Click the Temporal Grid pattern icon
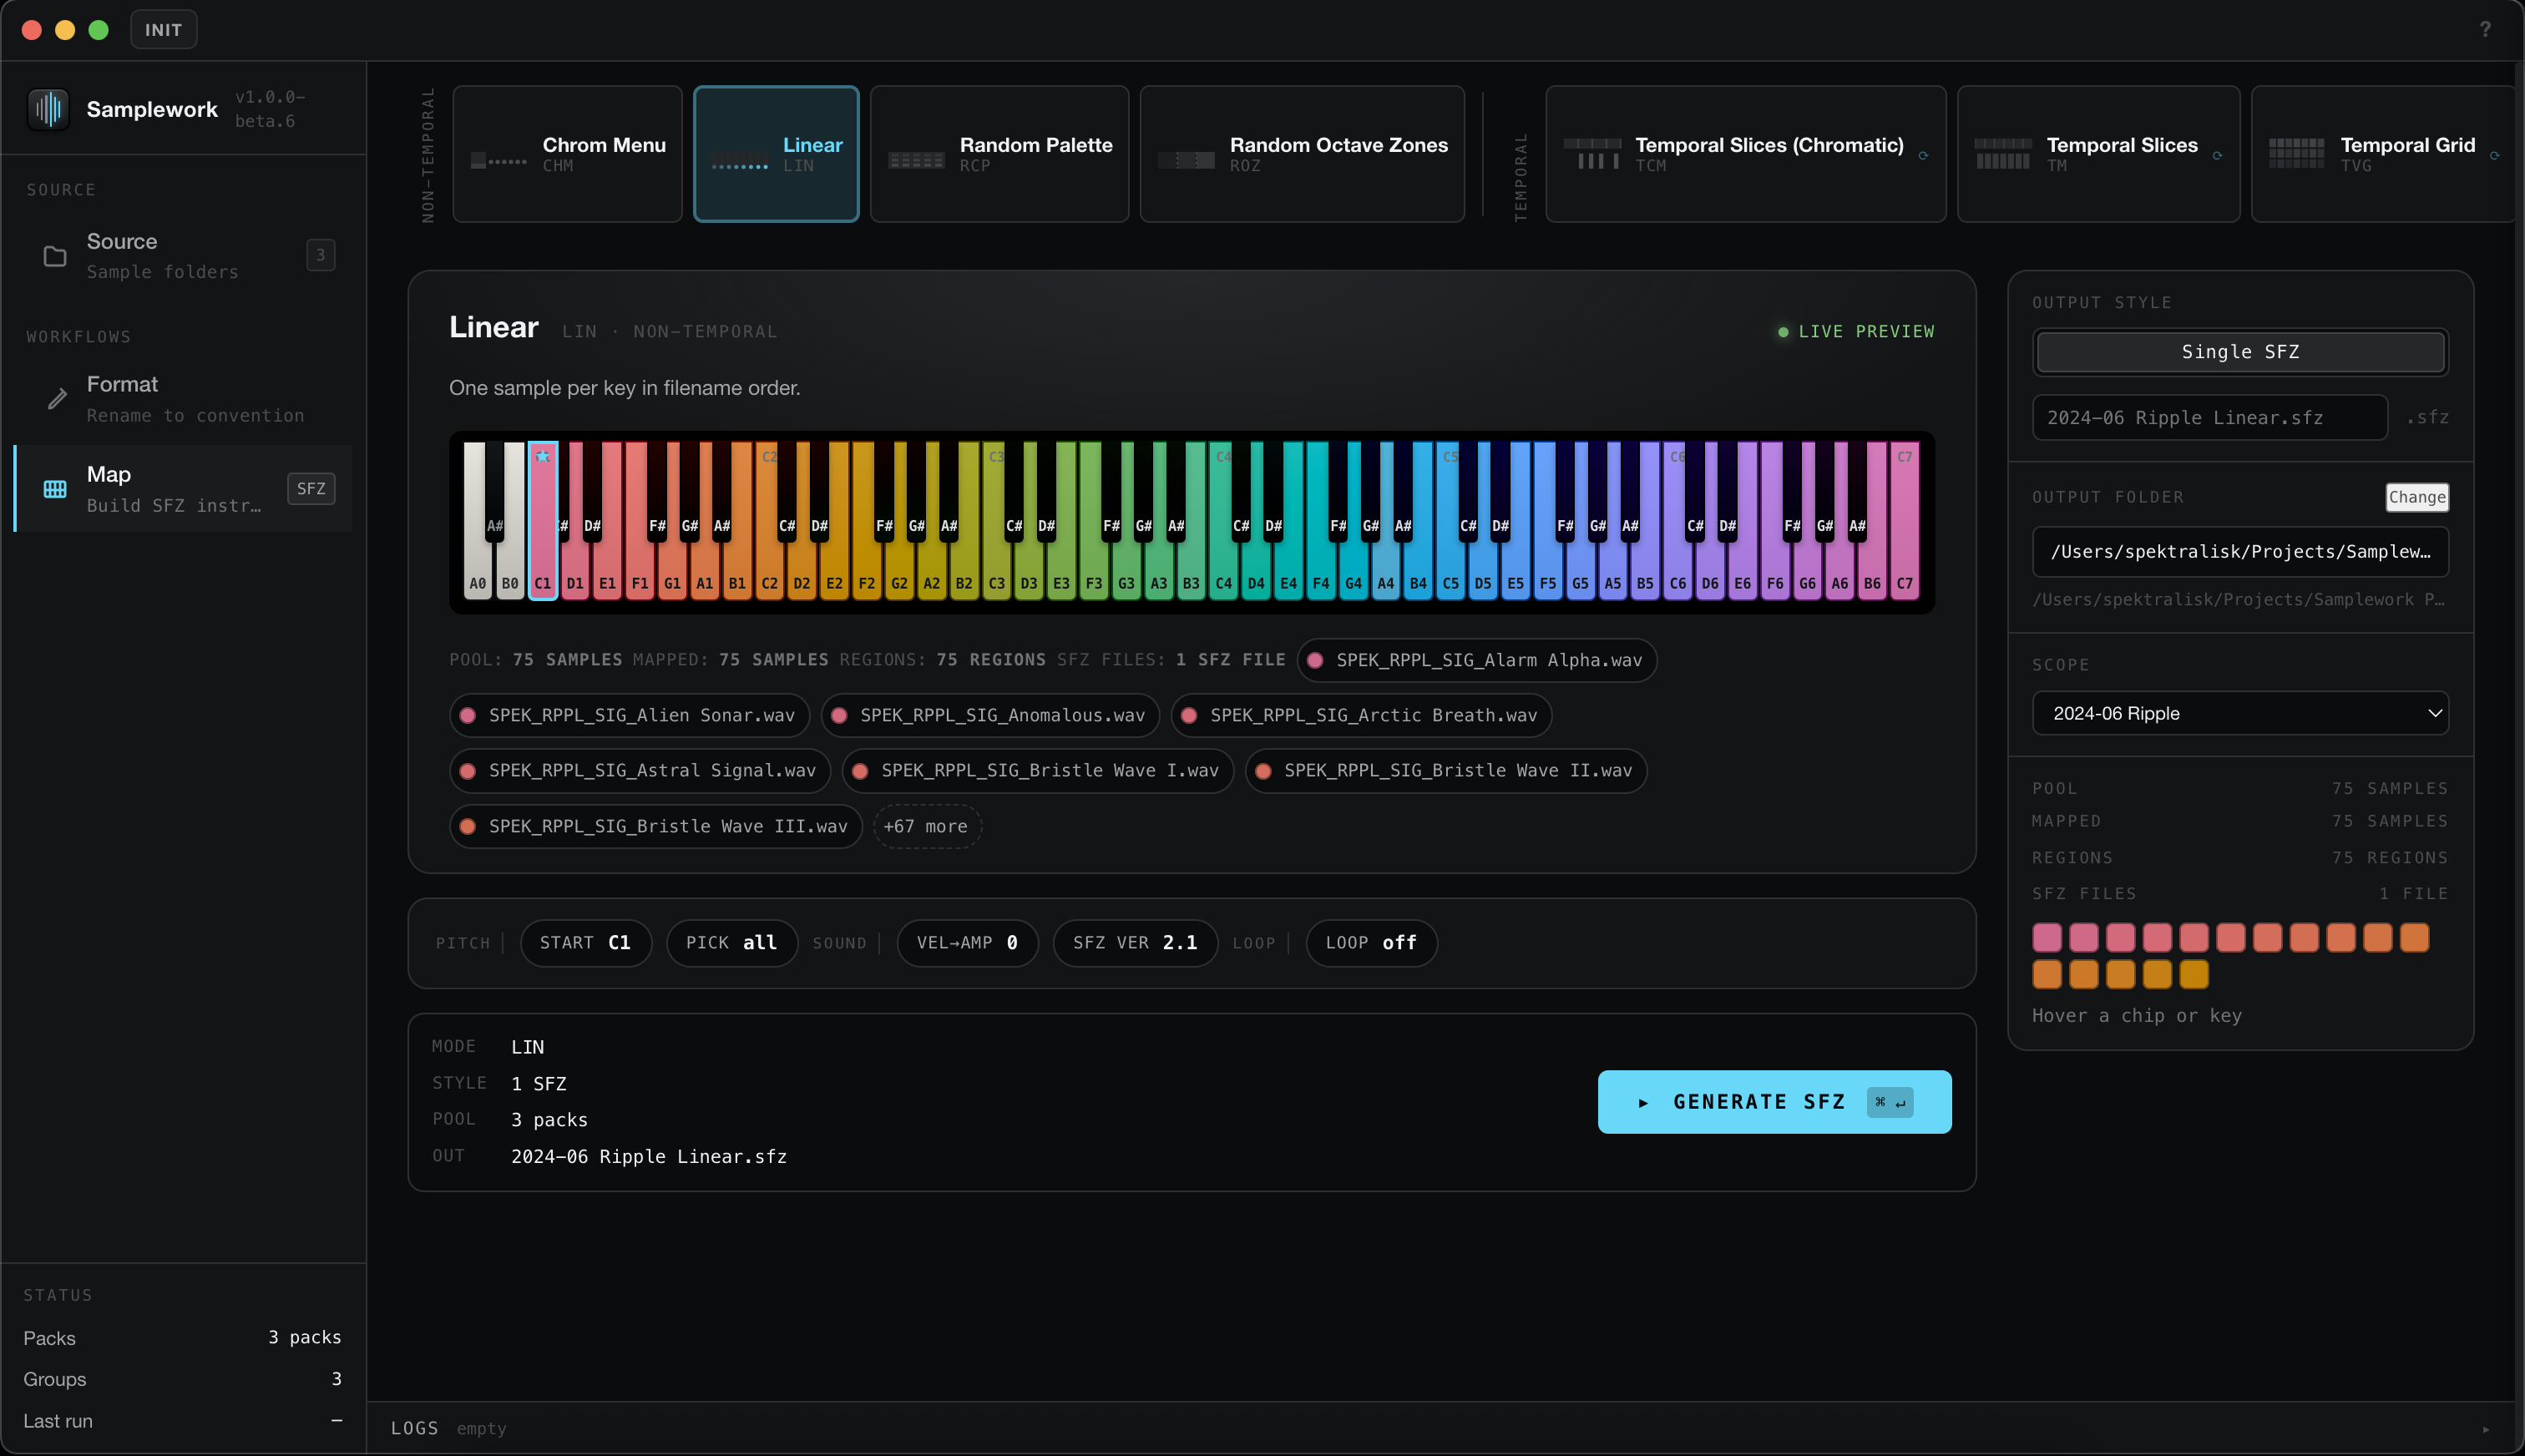2525x1456 pixels. click(x=2297, y=154)
